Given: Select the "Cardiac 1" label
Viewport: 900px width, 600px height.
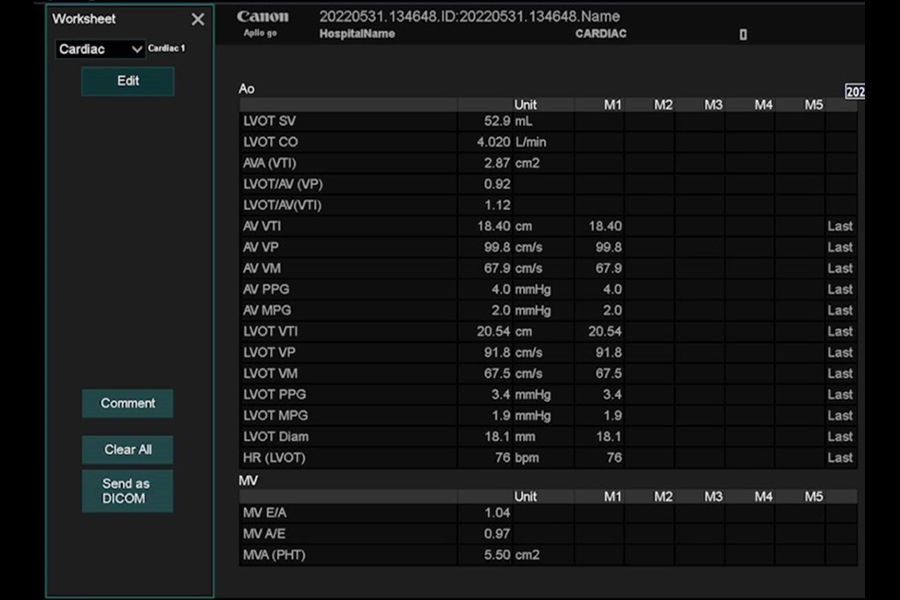Looking at the screenshot, I should [166, 48].
